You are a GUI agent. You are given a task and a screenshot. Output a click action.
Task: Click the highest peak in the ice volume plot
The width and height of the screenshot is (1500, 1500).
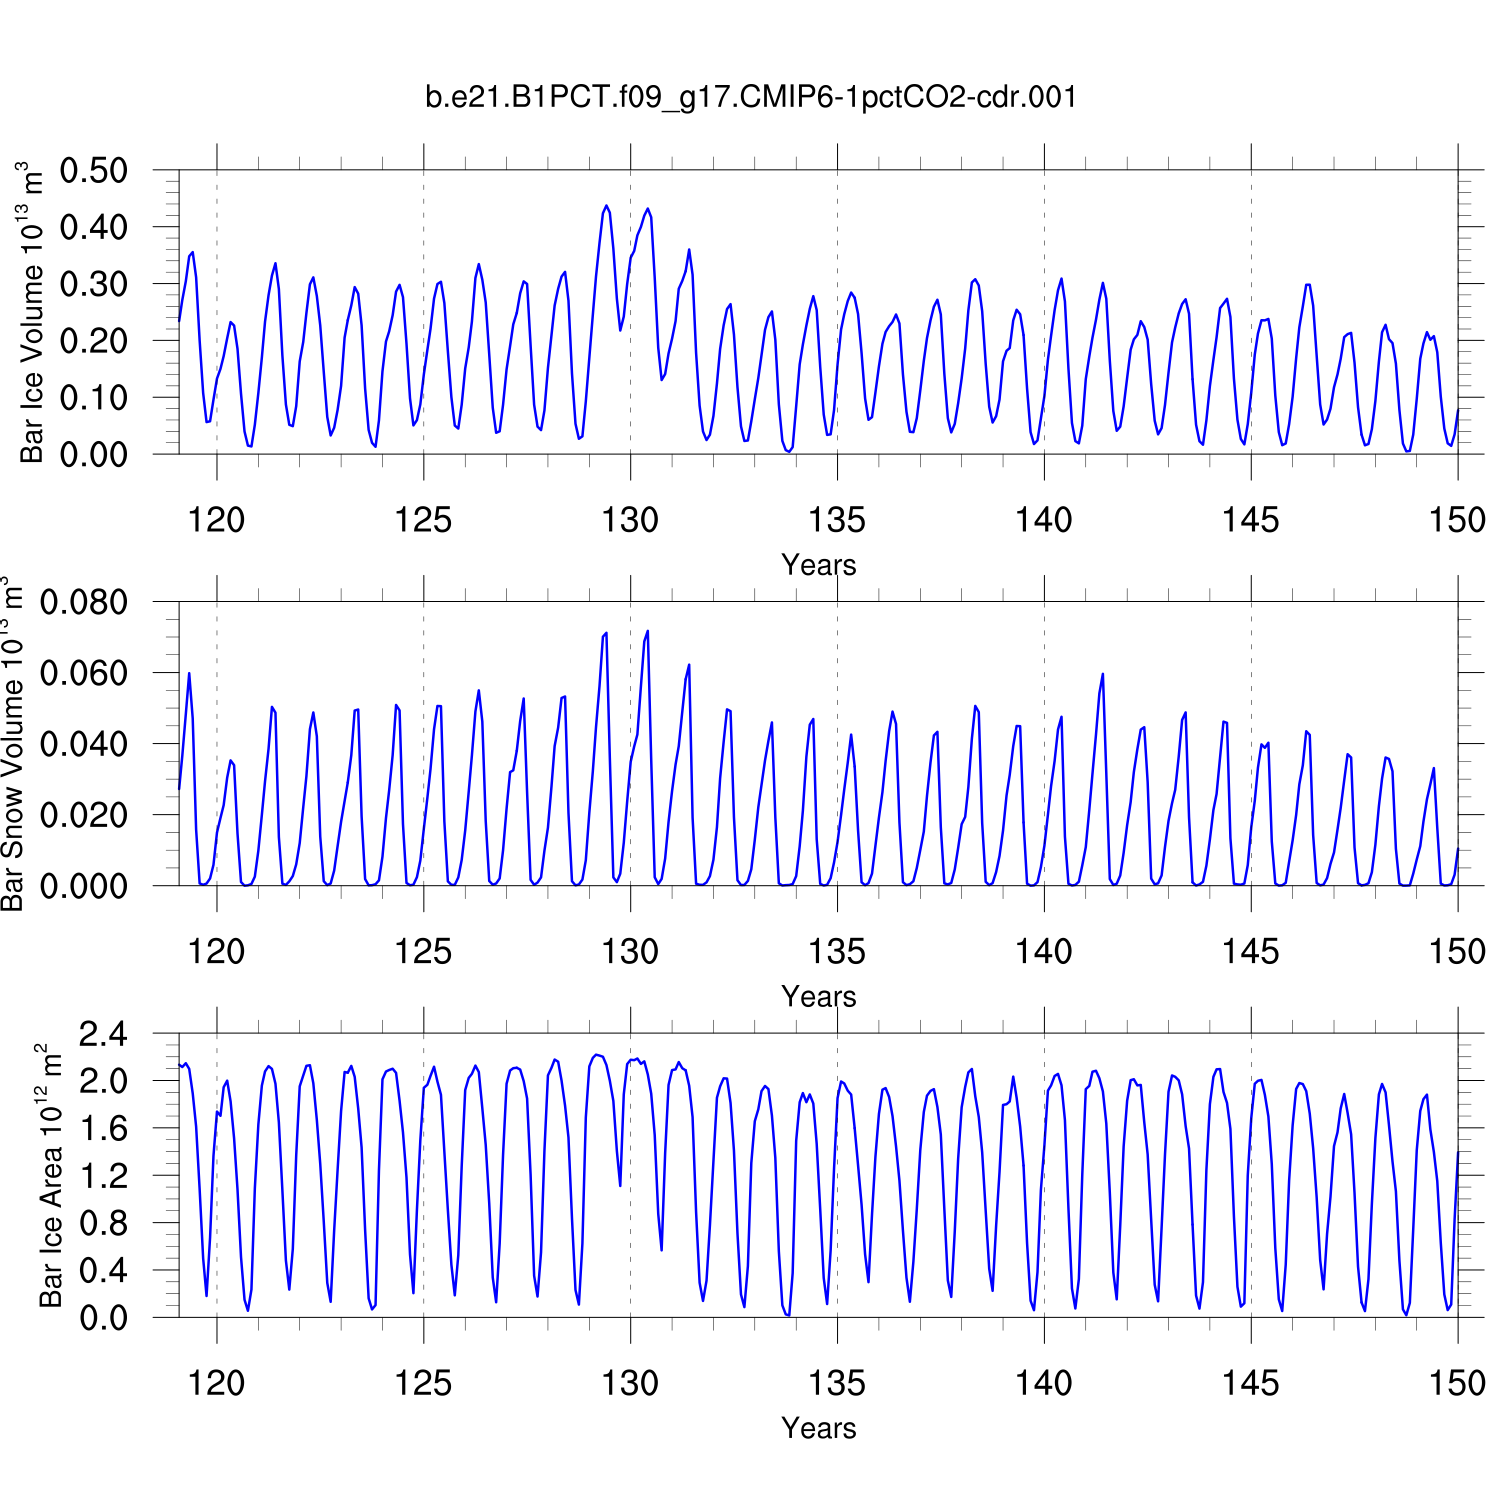606,207
